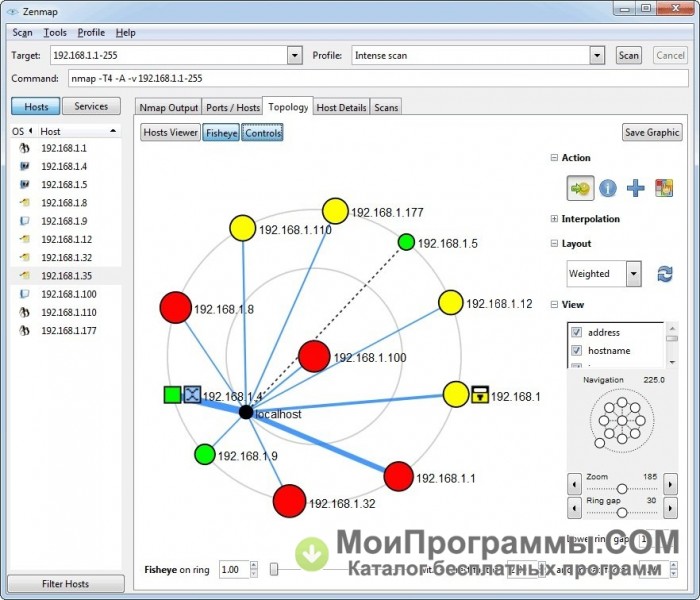This screenshot has height=600, width=700.
Task: Click the Fisheye on ring value field
Action: (x=234, y=570)
